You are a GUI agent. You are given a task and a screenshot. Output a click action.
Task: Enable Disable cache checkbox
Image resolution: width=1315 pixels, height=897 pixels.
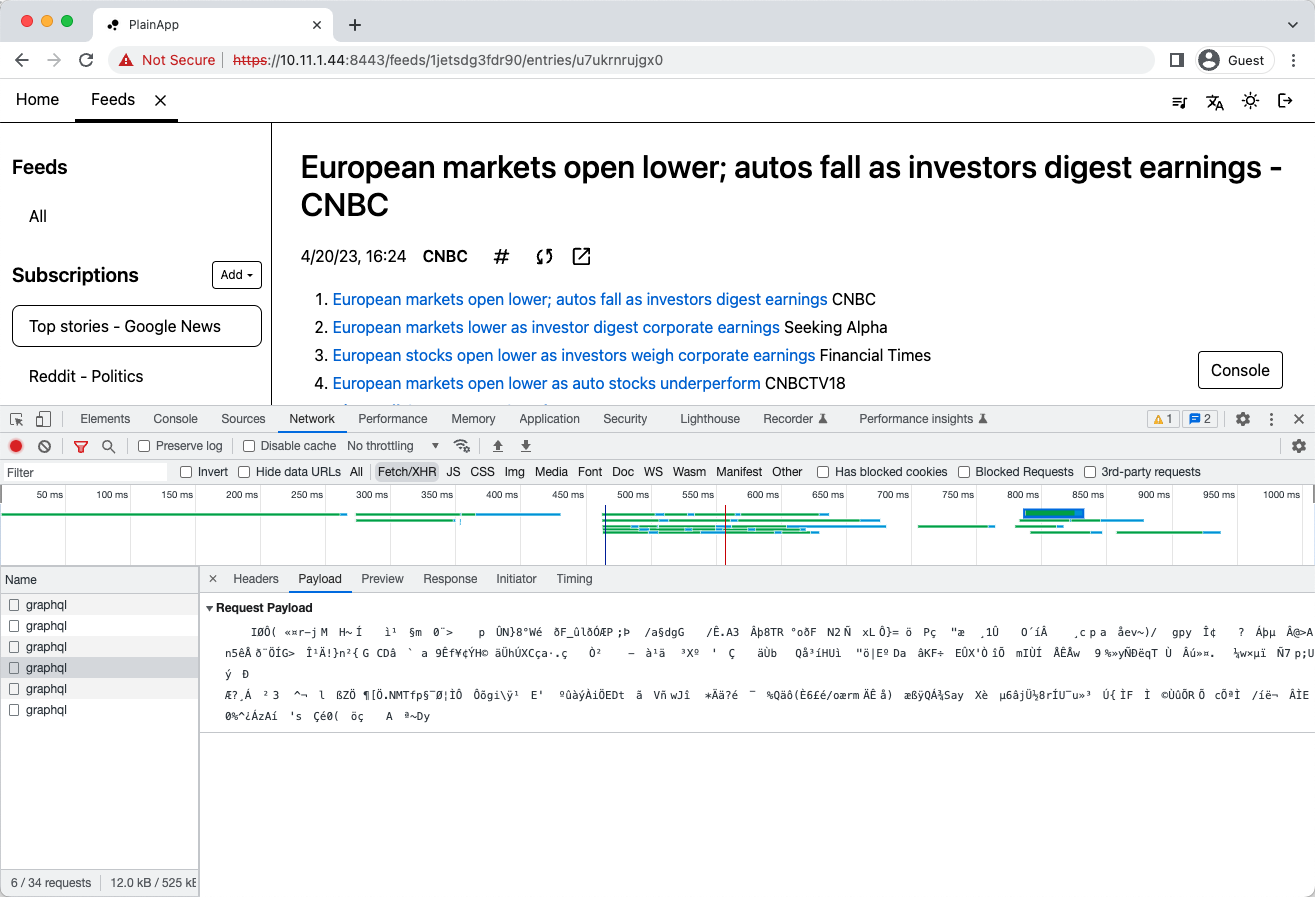249,446
